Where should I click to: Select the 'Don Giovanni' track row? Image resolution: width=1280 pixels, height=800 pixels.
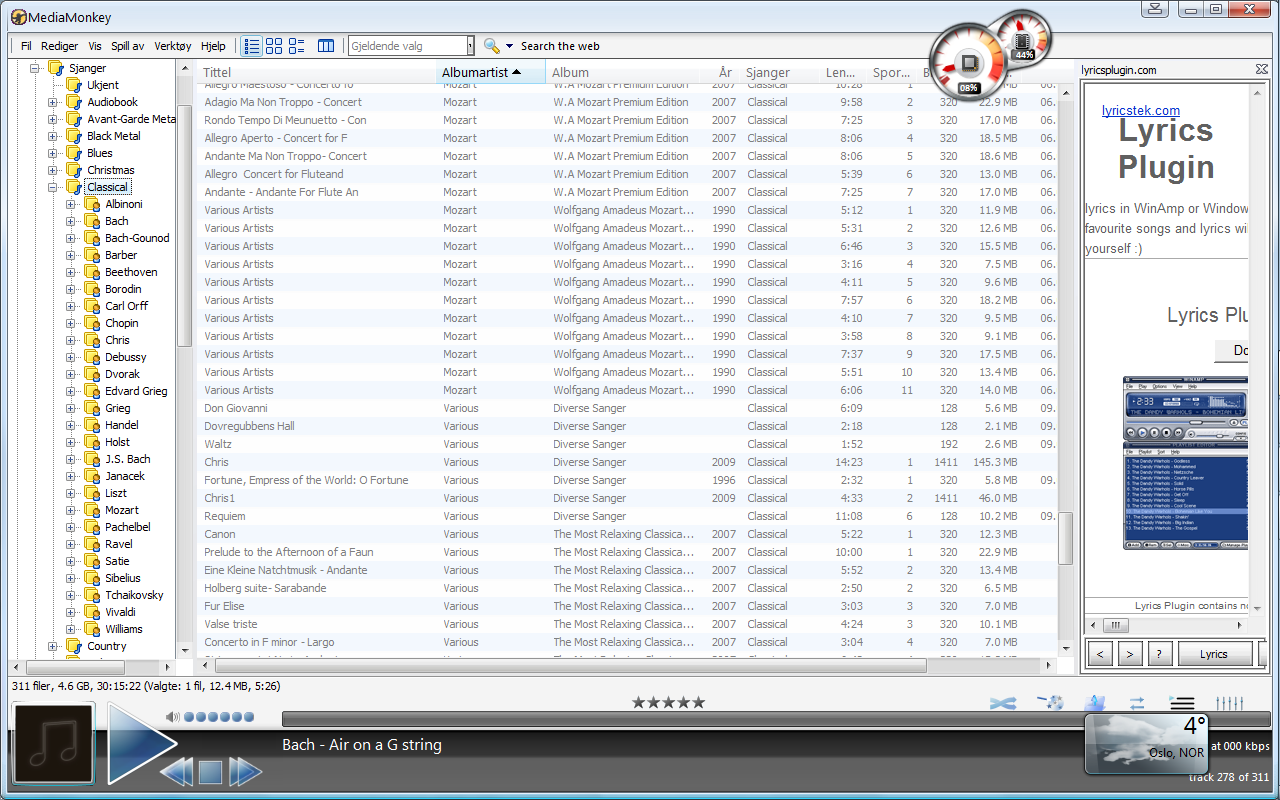pos(627,408)
